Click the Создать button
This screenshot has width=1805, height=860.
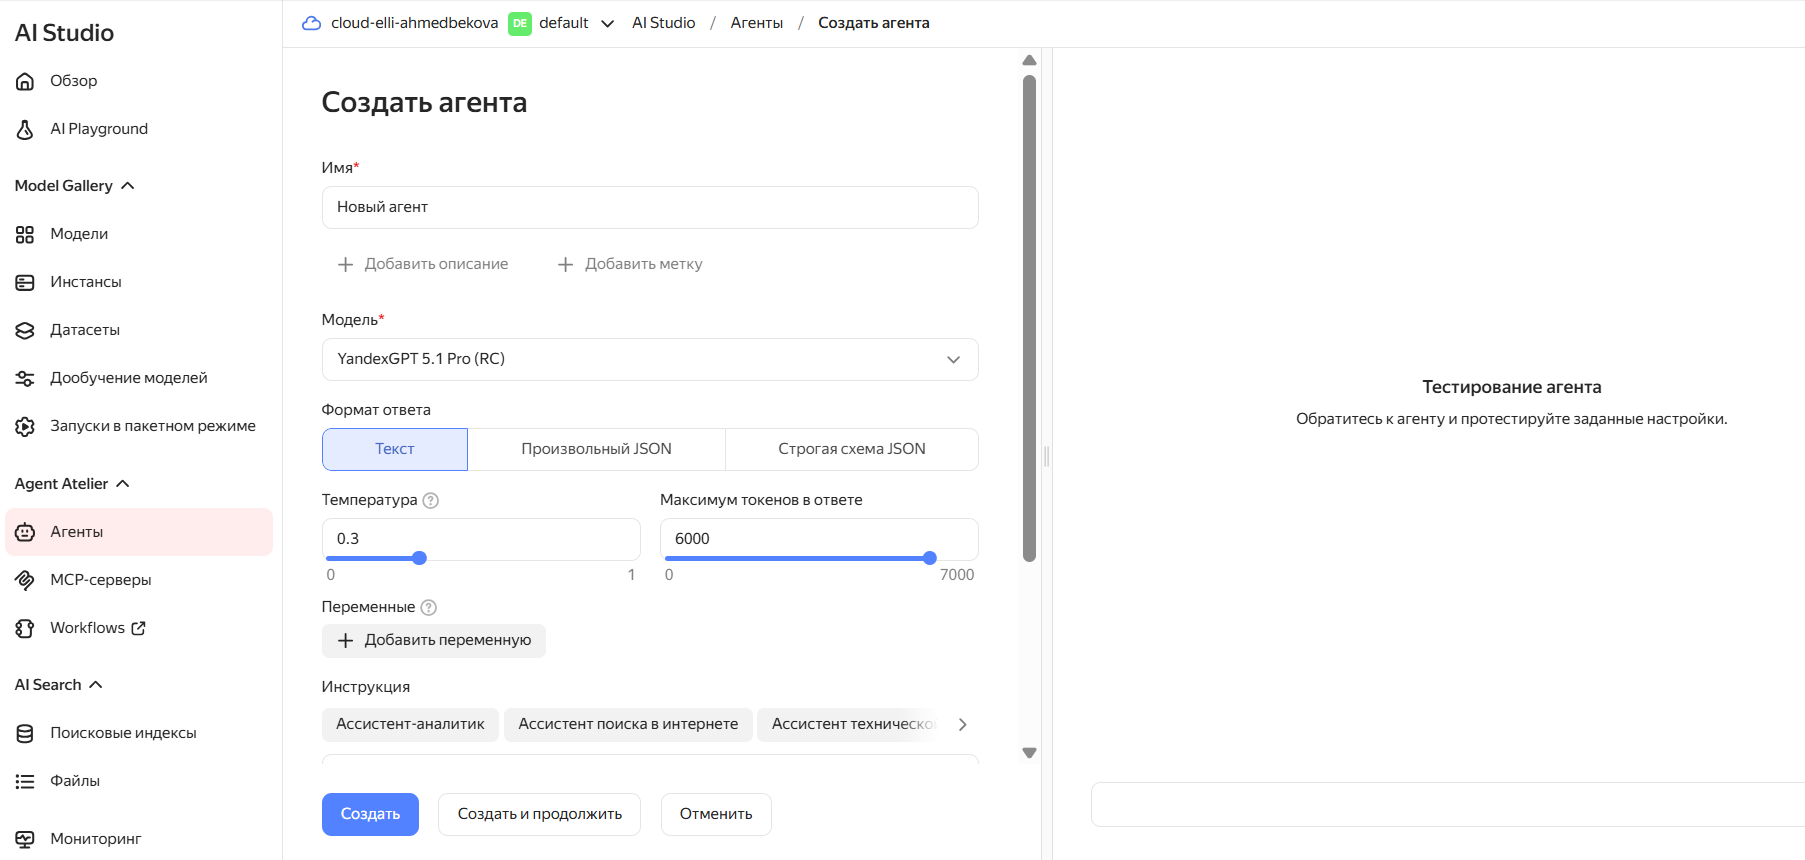[x=370, y=814]
